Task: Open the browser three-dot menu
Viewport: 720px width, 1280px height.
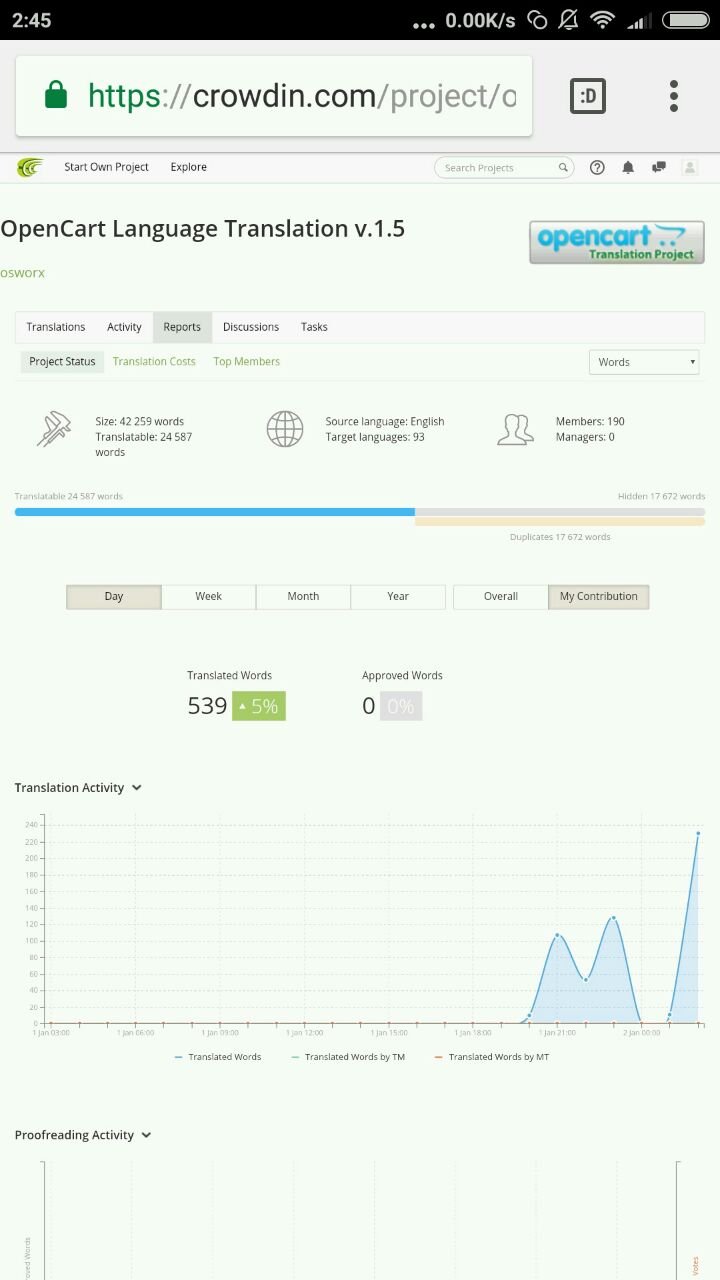Action: point(674,96)
